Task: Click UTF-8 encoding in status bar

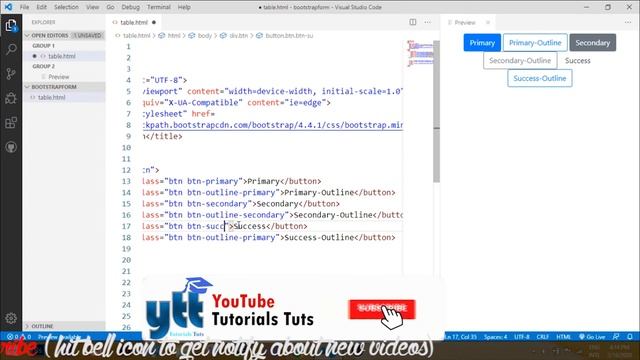Action: pyautogui.click(x=522, y=337)
